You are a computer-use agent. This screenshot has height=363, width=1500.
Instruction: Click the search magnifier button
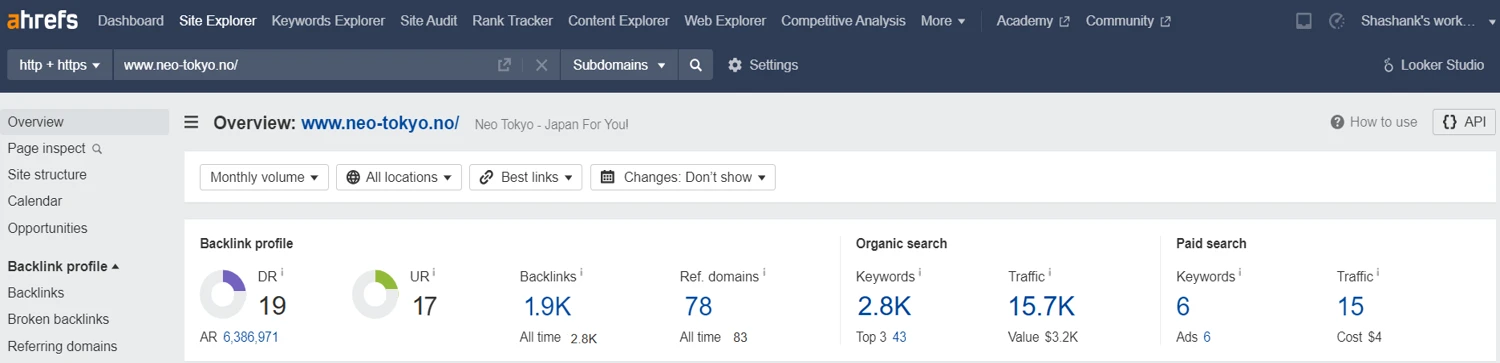(695, 65)
